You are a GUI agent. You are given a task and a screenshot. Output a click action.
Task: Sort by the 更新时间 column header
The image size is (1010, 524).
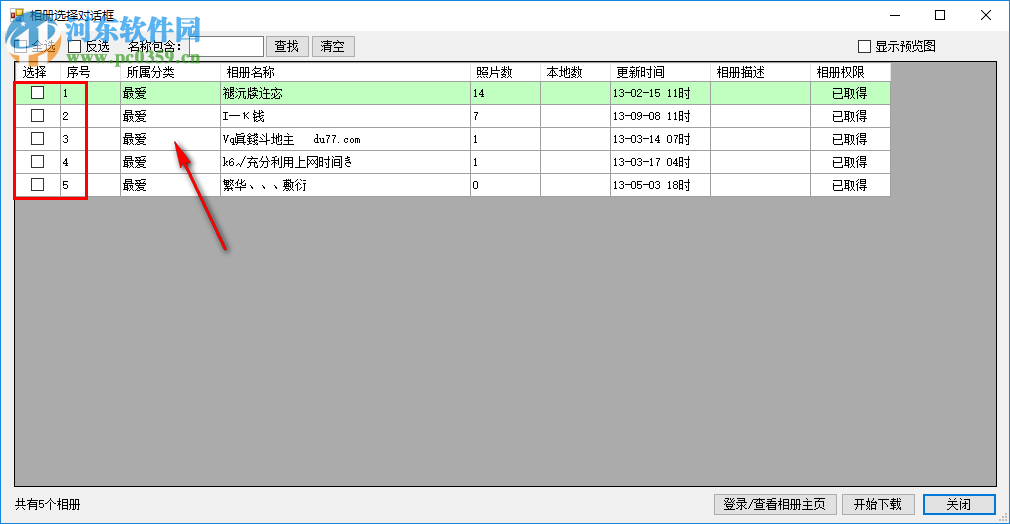(660, 72)
